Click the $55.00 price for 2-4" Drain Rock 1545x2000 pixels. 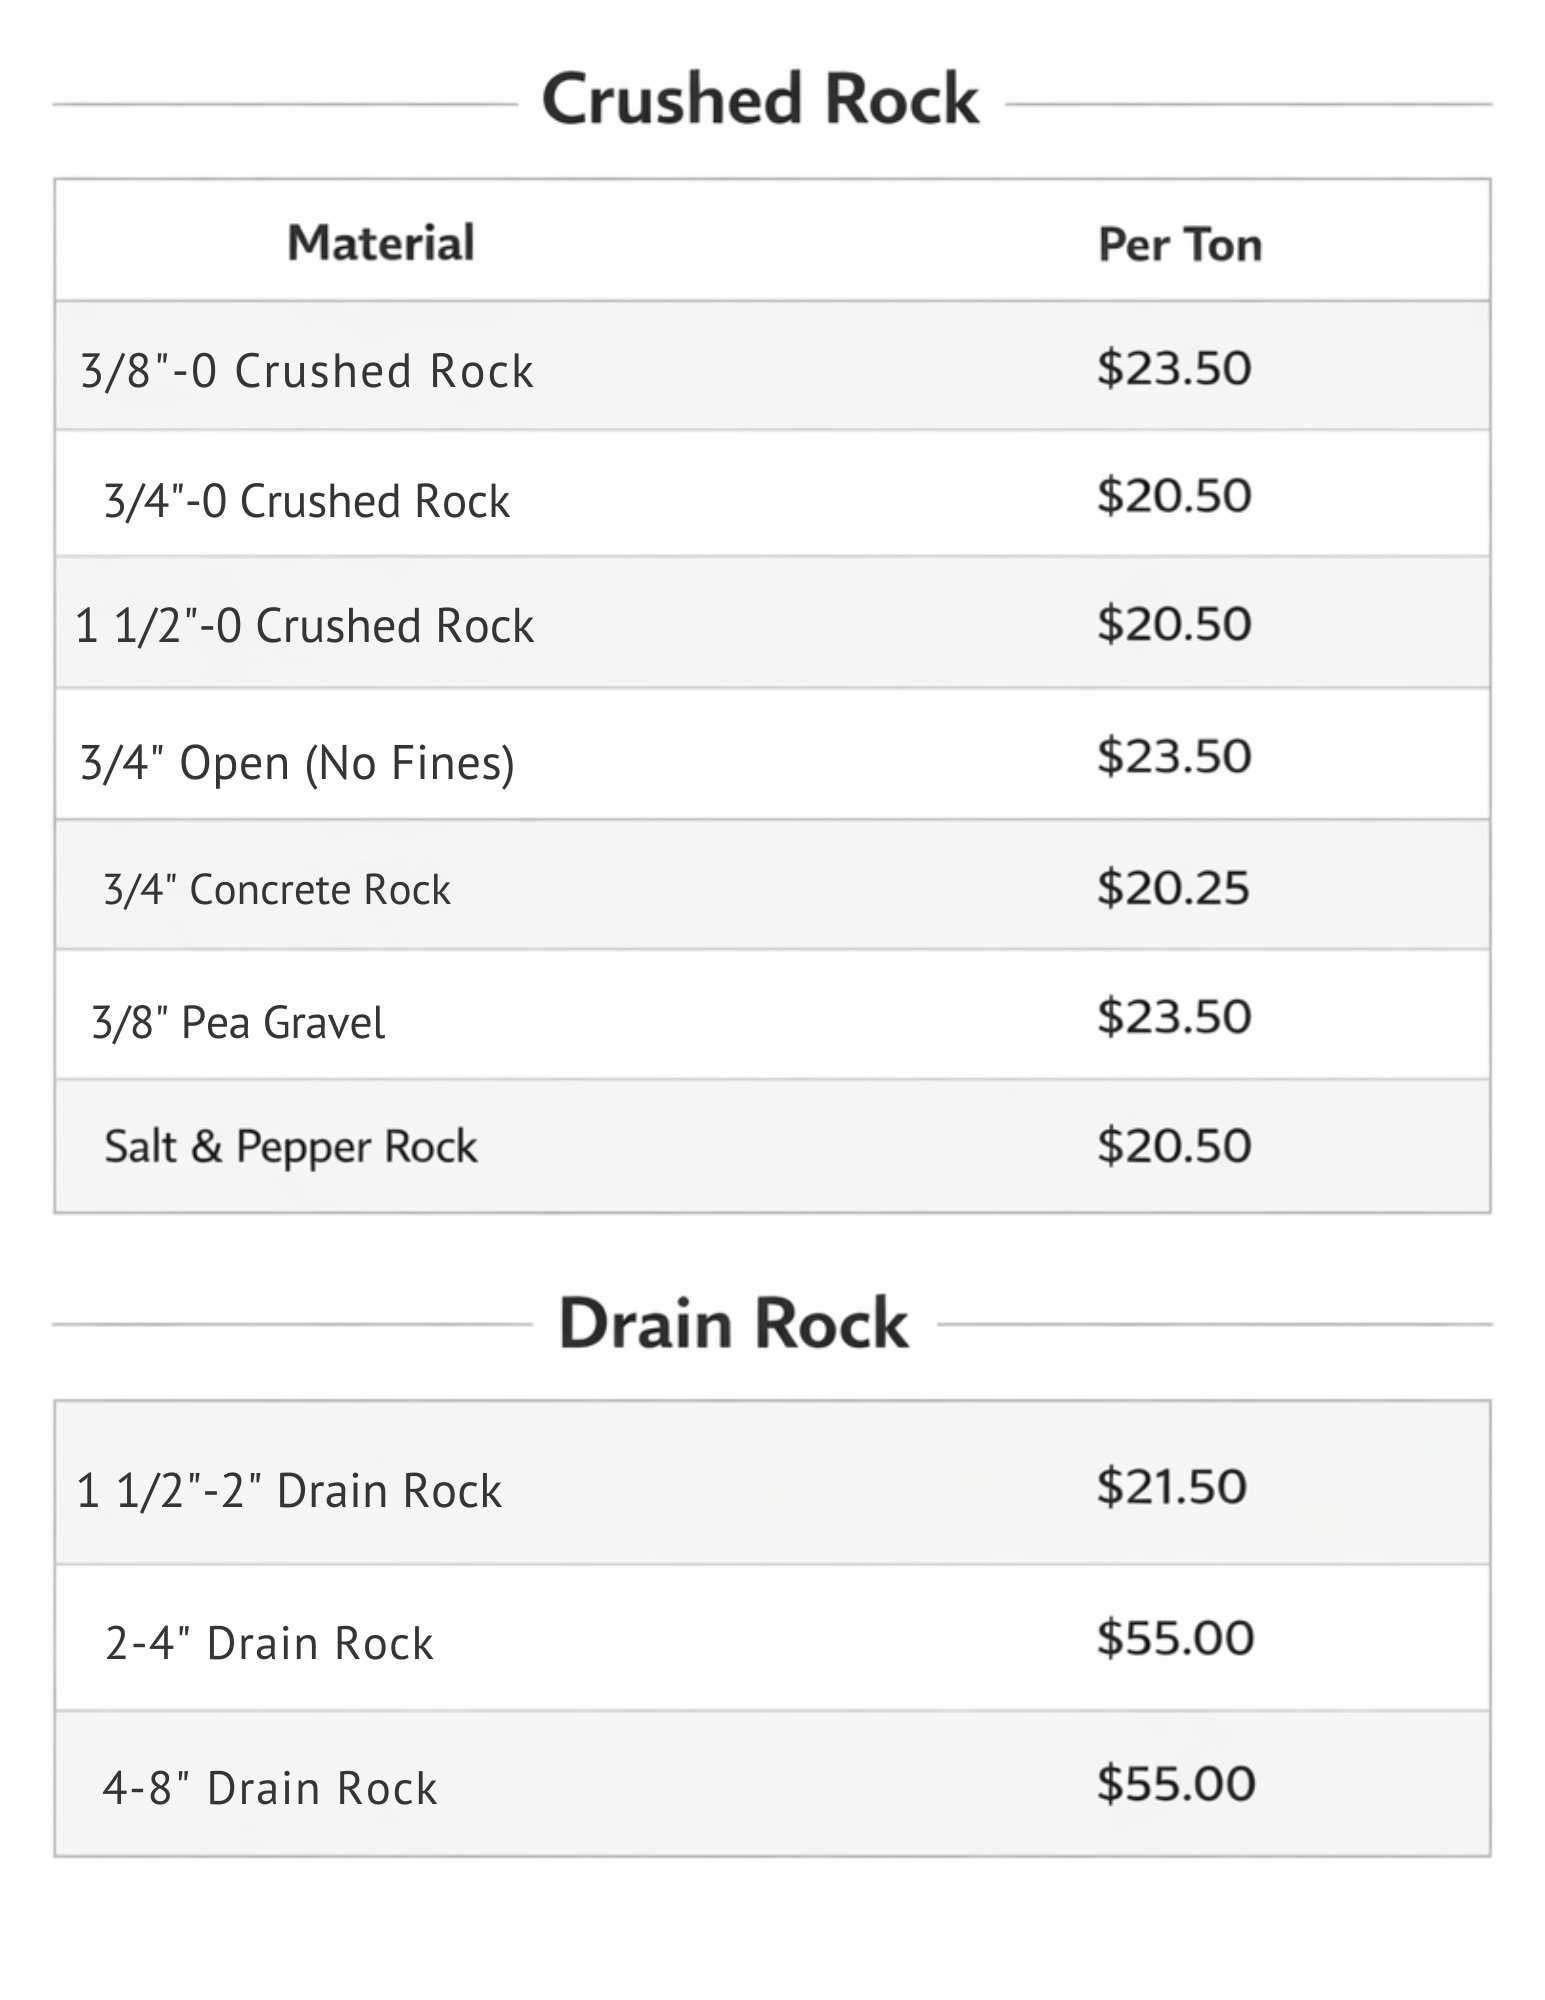click(x=1175, y=1638)
